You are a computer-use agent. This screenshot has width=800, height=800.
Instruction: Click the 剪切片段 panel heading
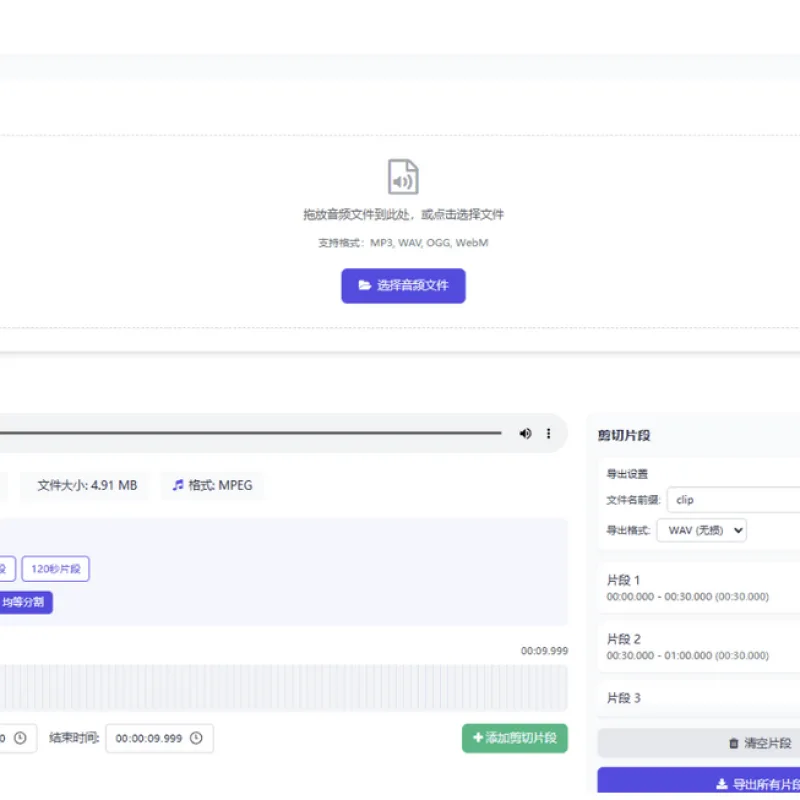(624, 435)
